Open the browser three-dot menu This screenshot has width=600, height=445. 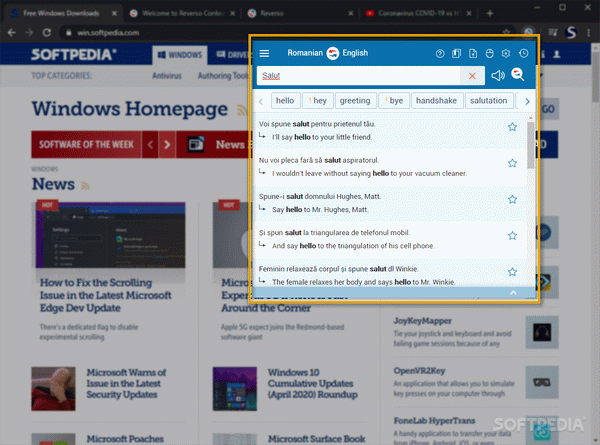coord(589,33)
